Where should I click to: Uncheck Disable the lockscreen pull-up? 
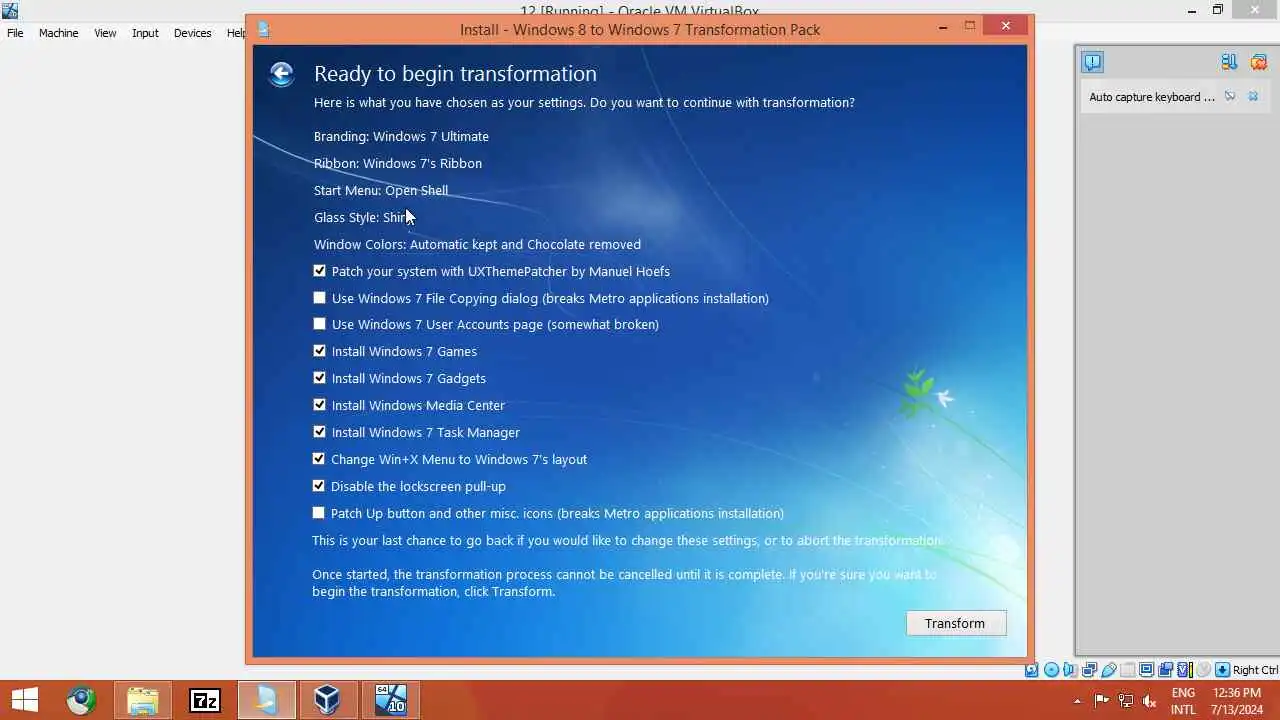(x=319, y=486)
